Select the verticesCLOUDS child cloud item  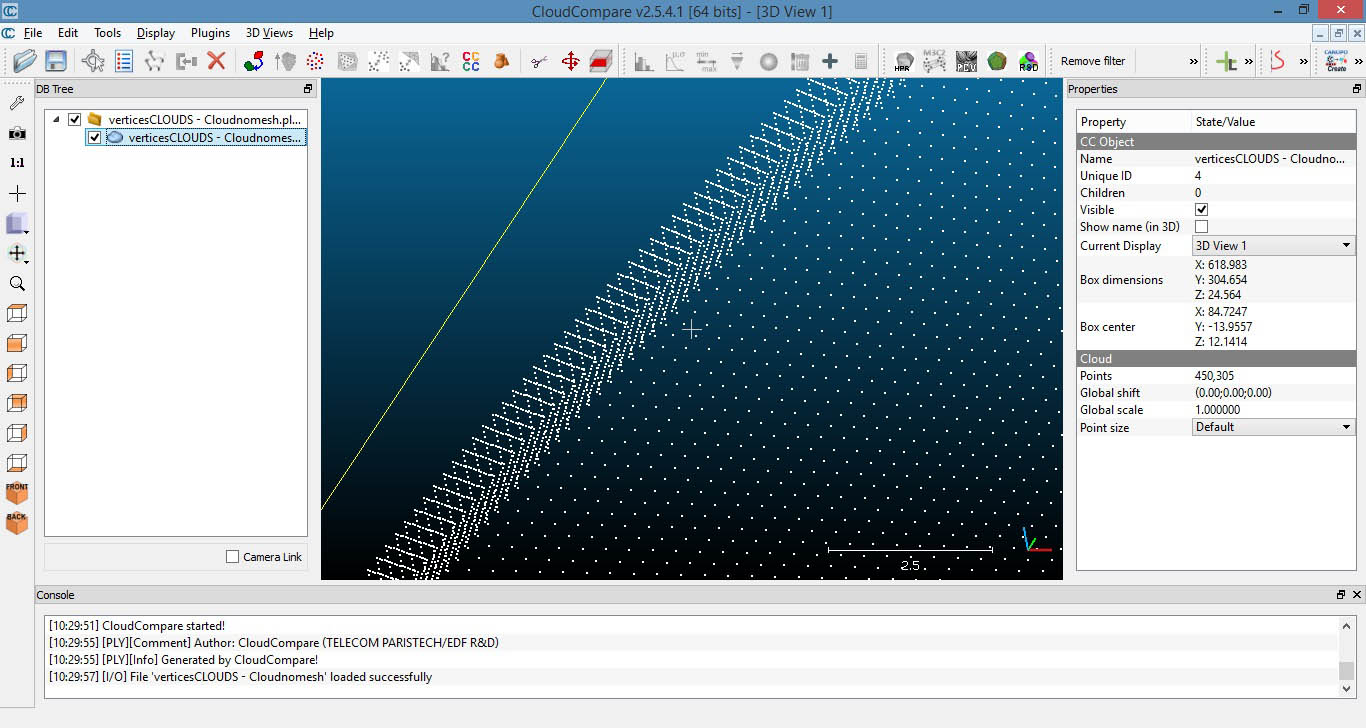214,138
